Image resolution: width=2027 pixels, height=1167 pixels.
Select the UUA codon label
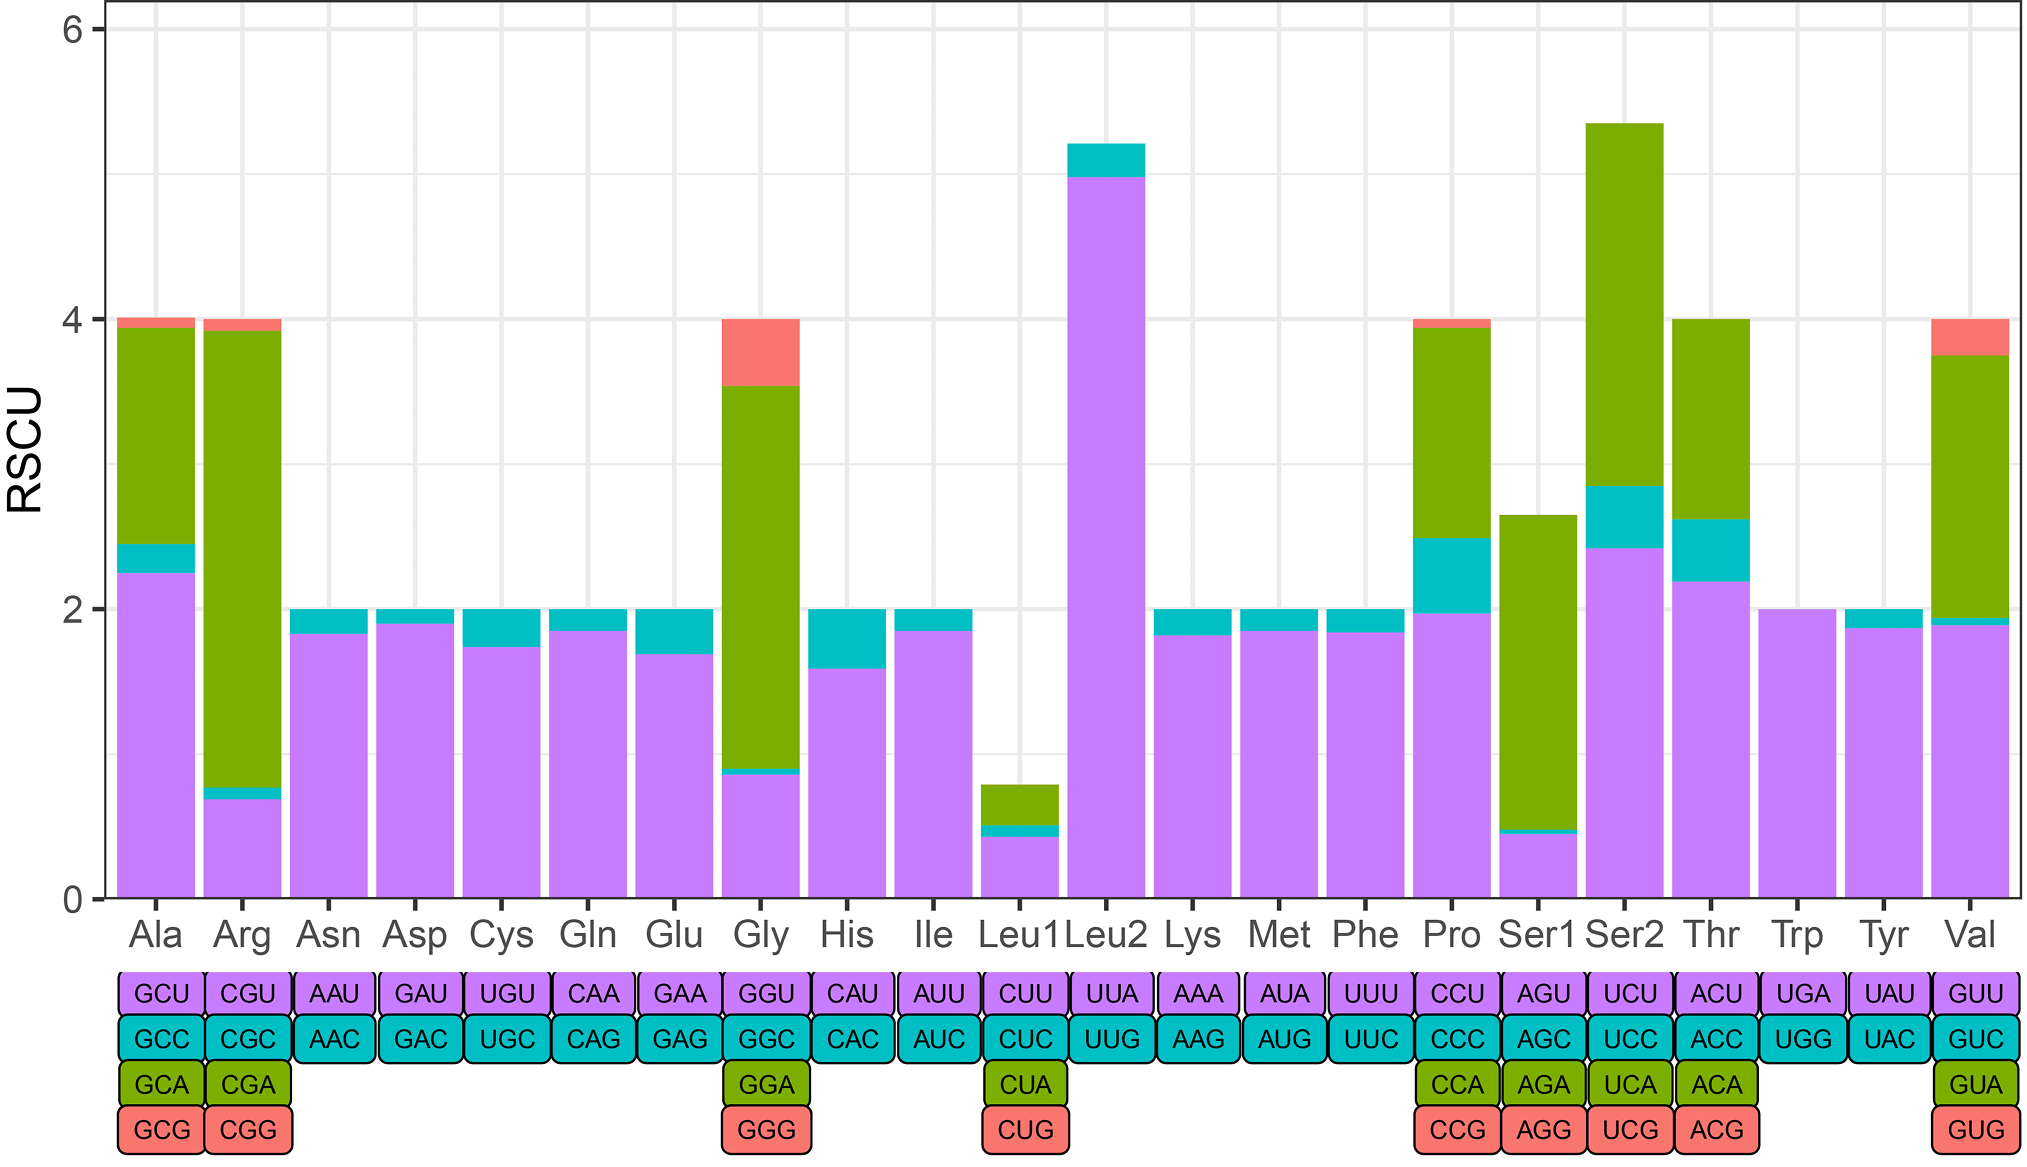pos(1112,994)
